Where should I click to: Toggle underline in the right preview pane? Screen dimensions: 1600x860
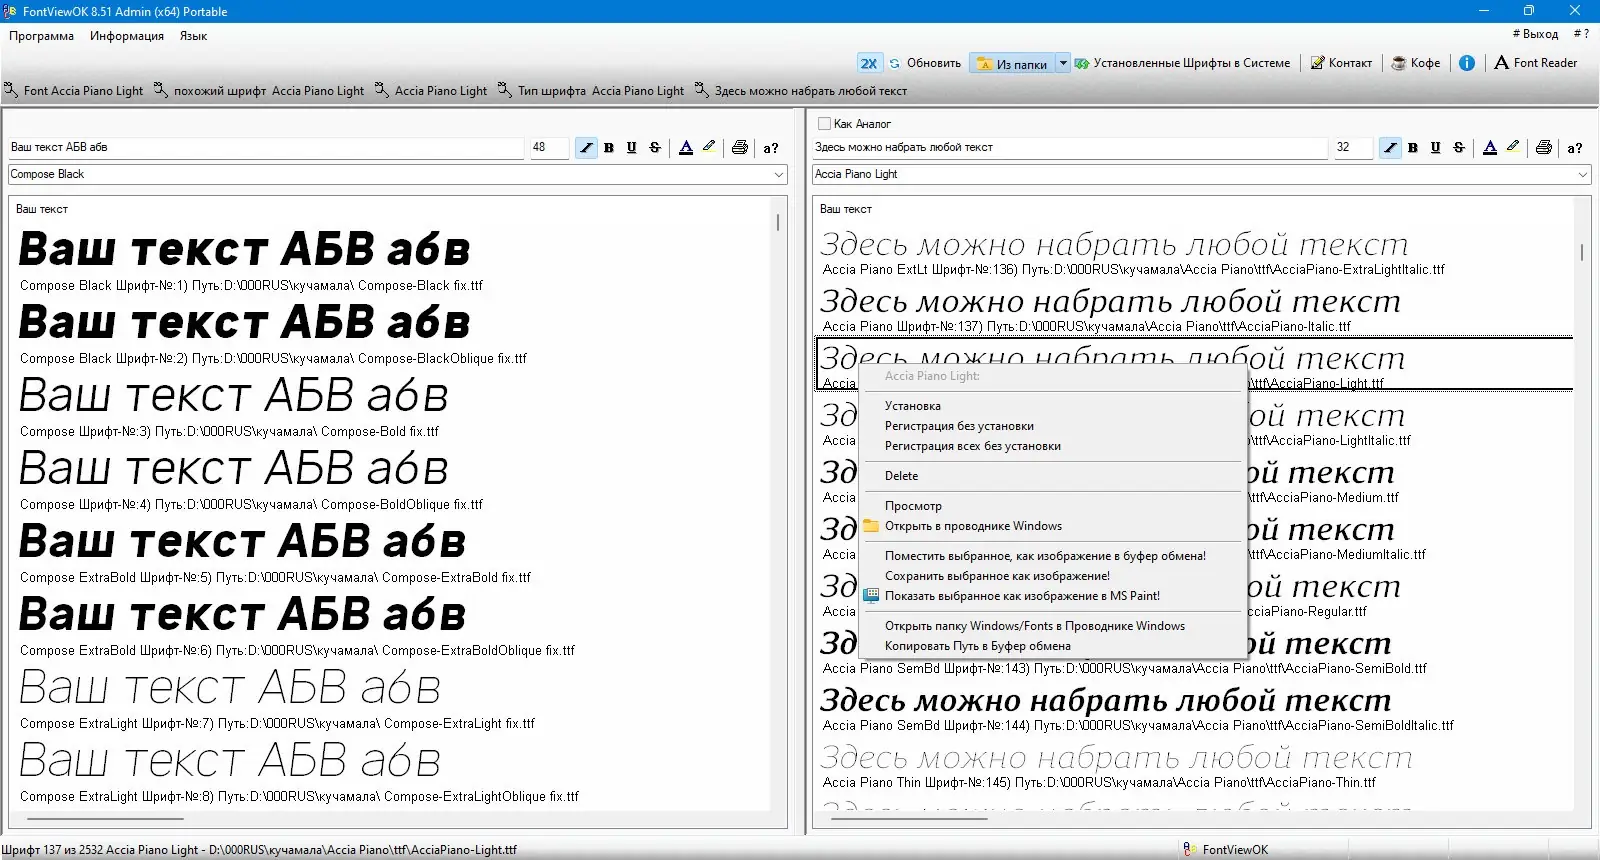point(1436,148)
